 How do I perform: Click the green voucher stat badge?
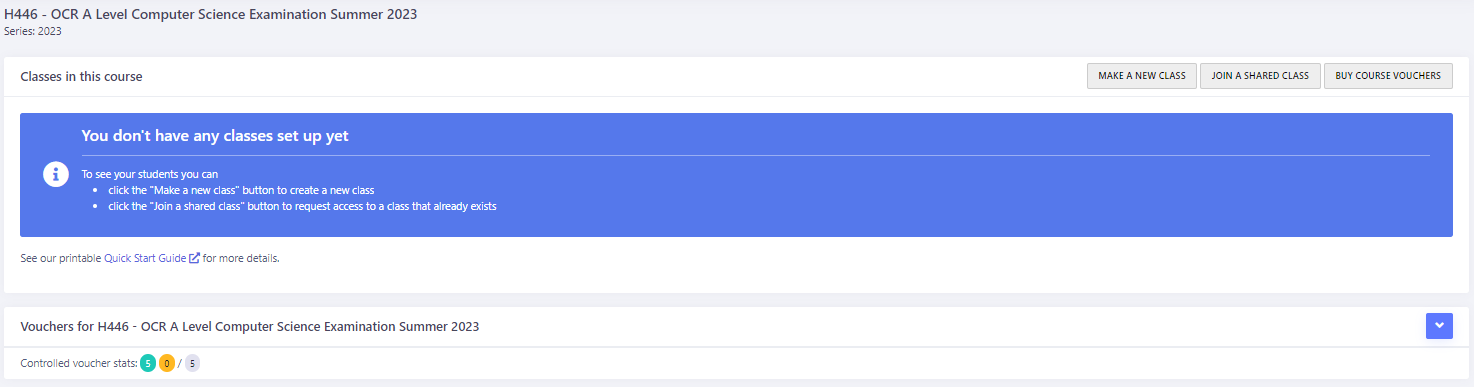coord(148,363)
